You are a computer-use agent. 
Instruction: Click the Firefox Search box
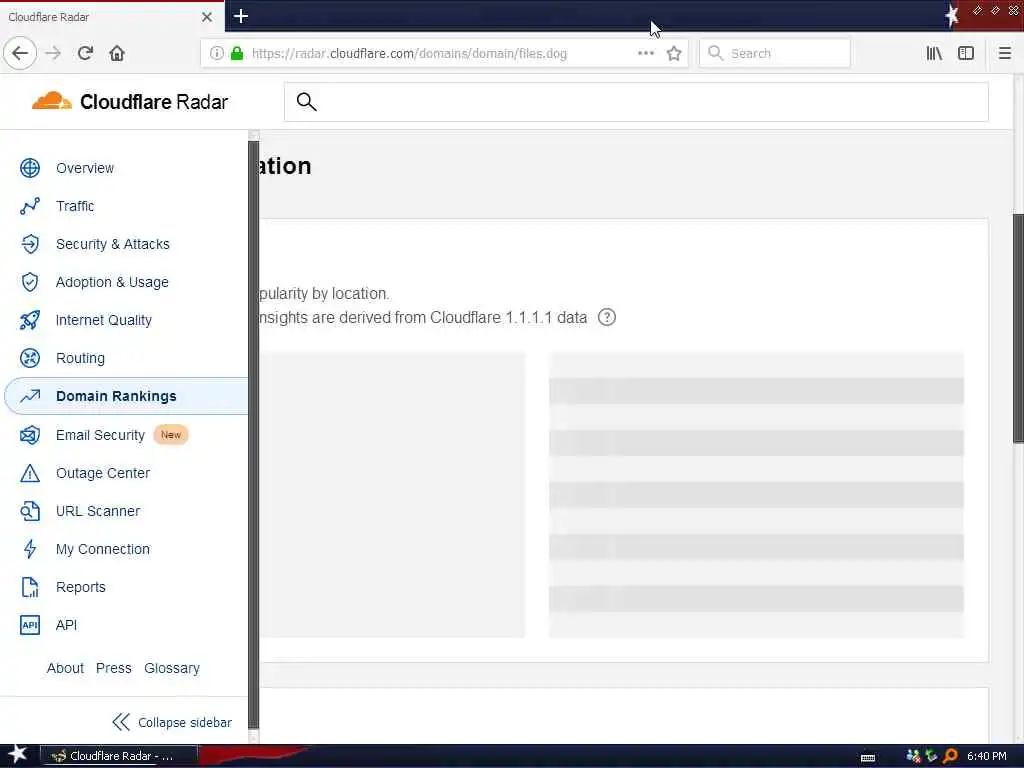click(775, 54)
